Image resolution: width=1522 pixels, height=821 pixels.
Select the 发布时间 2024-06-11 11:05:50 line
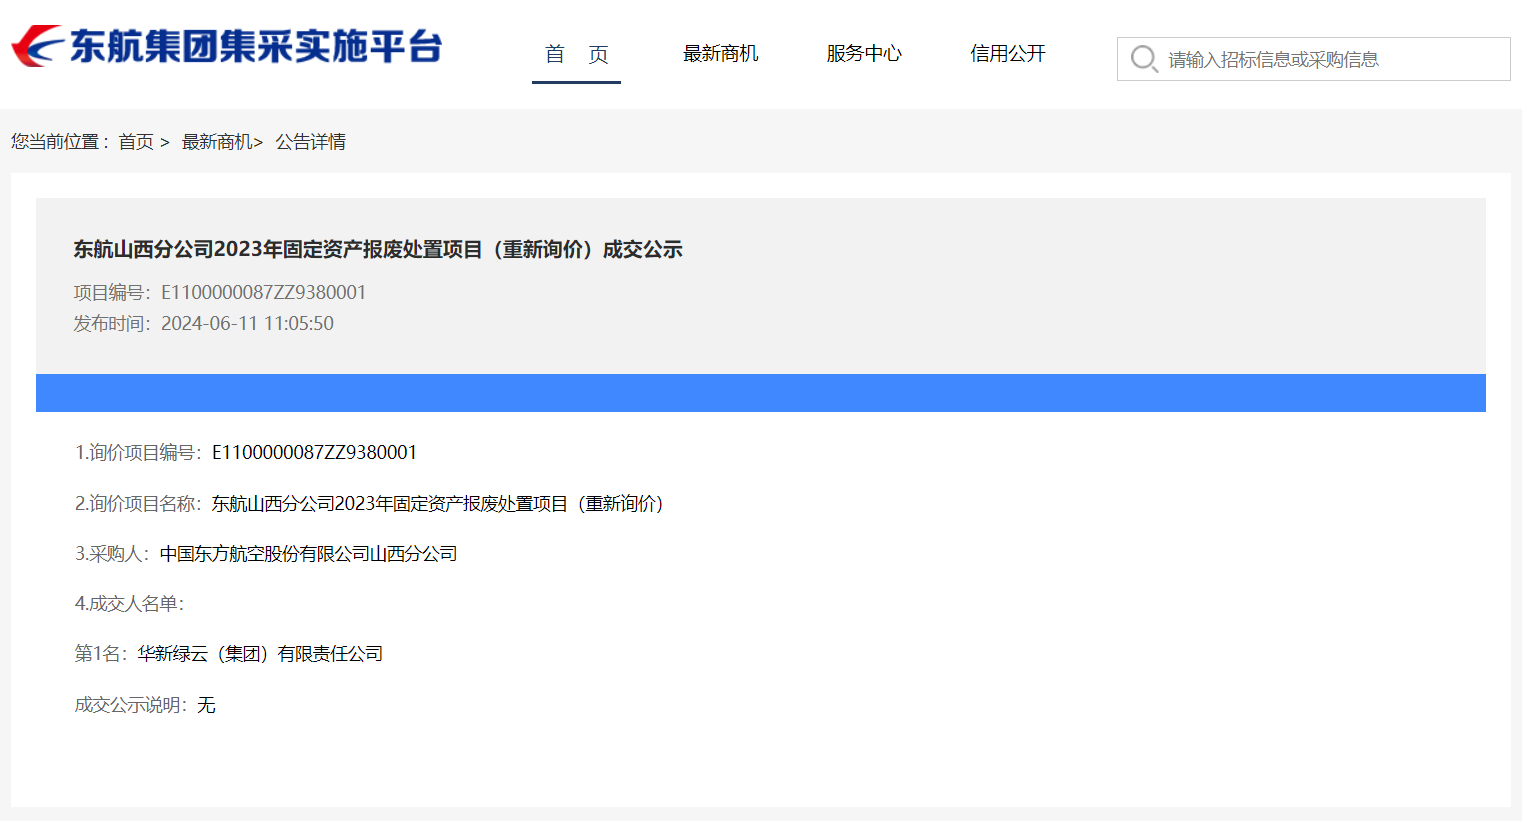(x=204, y=323)
